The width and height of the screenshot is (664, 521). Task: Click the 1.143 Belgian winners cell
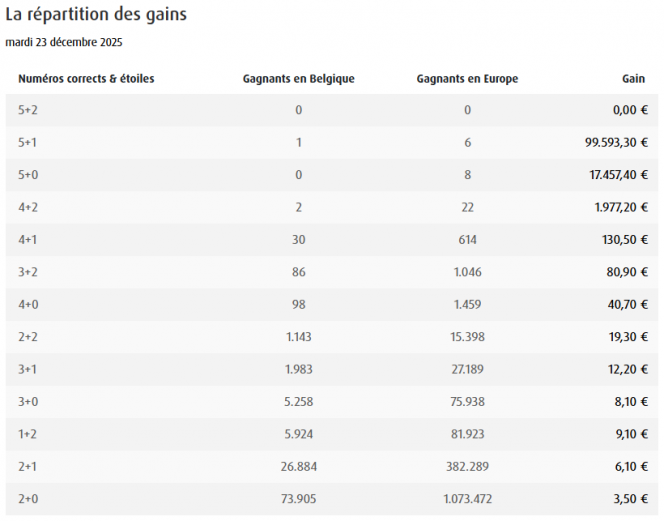click(x=298, y=337)
